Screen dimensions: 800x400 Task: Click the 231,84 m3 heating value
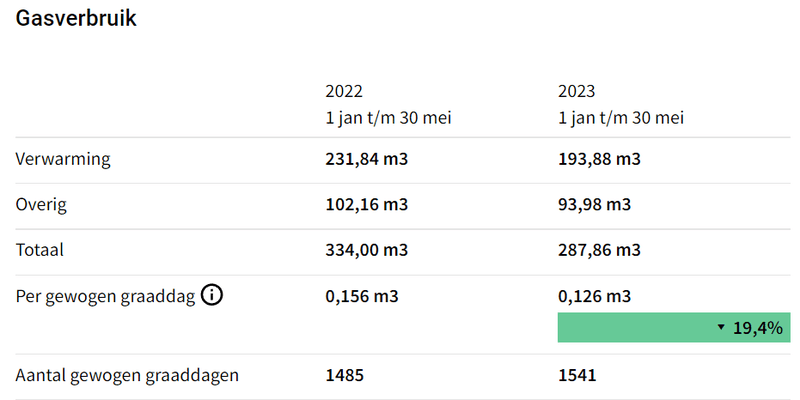point(367,158)
